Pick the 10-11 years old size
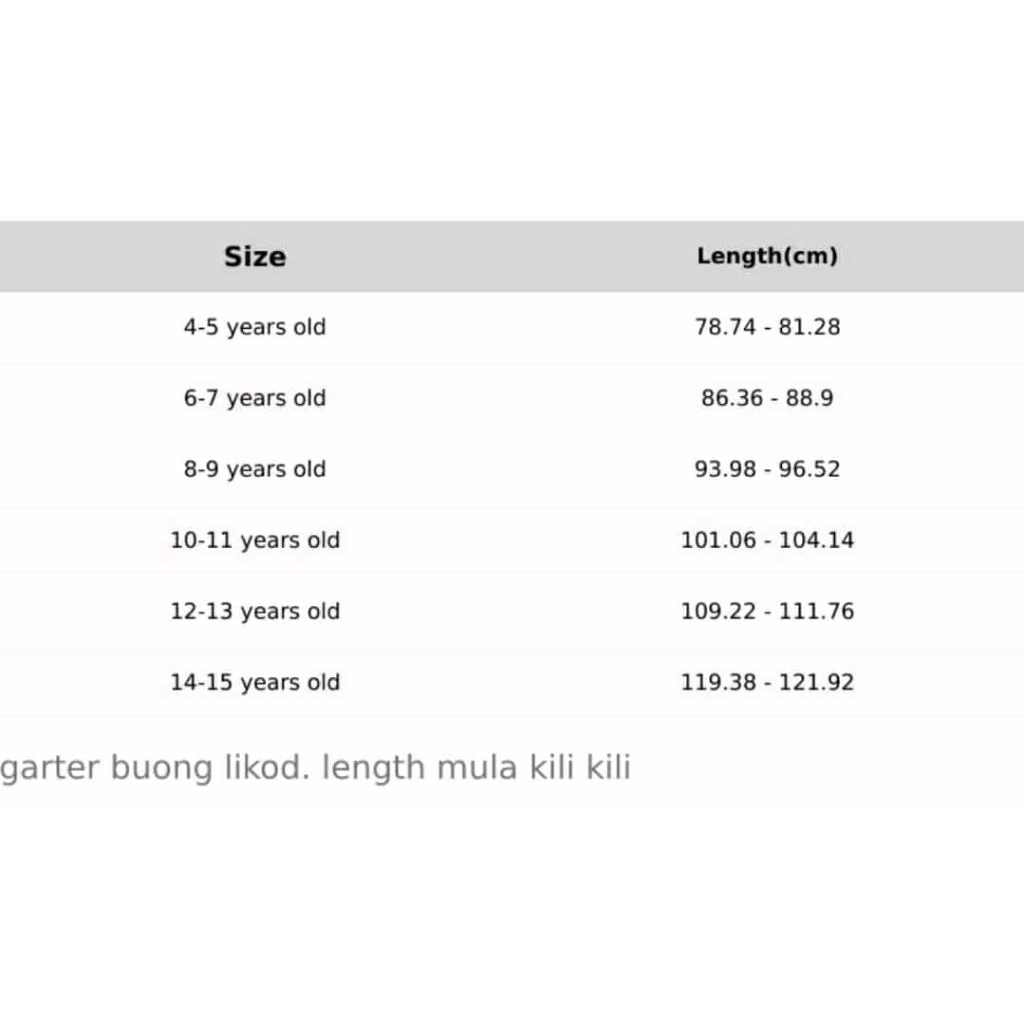 click(255, 540)
